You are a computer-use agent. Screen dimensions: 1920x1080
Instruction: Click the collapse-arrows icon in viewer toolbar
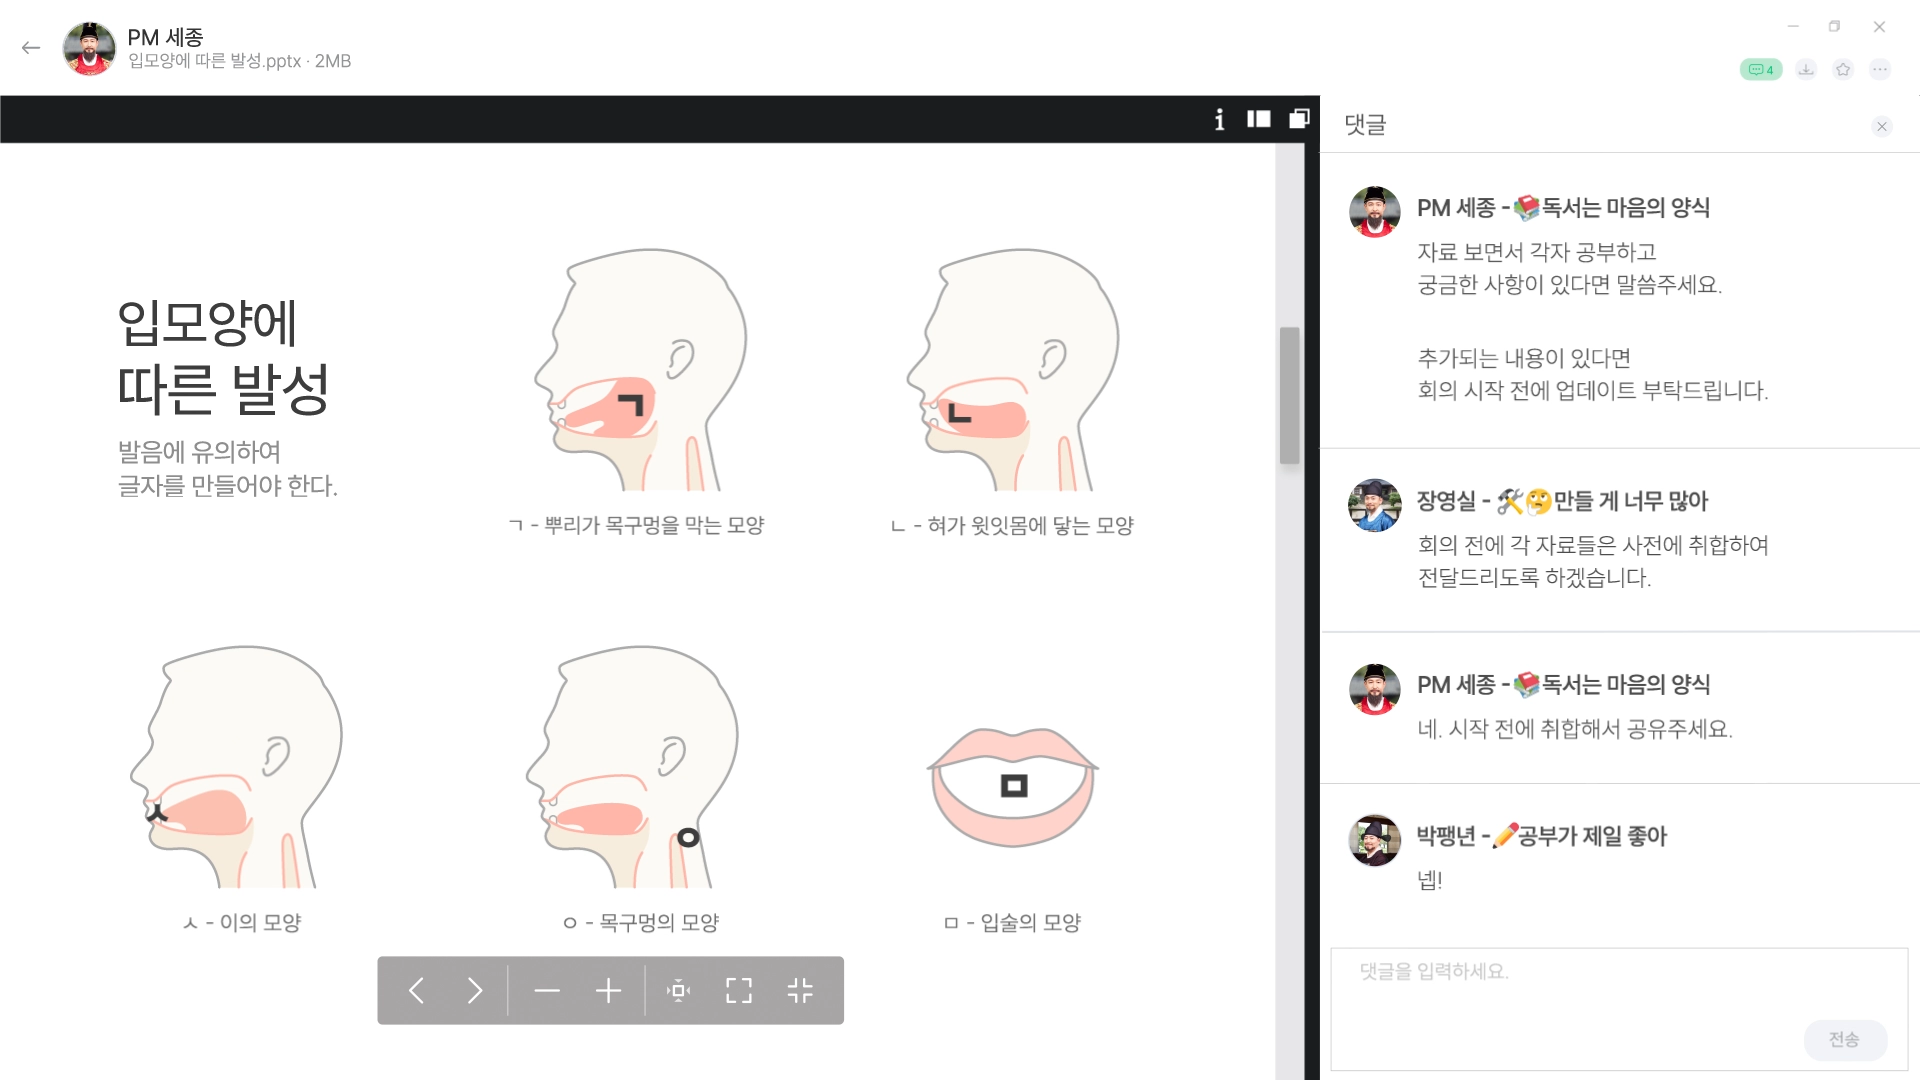(800, 990)
